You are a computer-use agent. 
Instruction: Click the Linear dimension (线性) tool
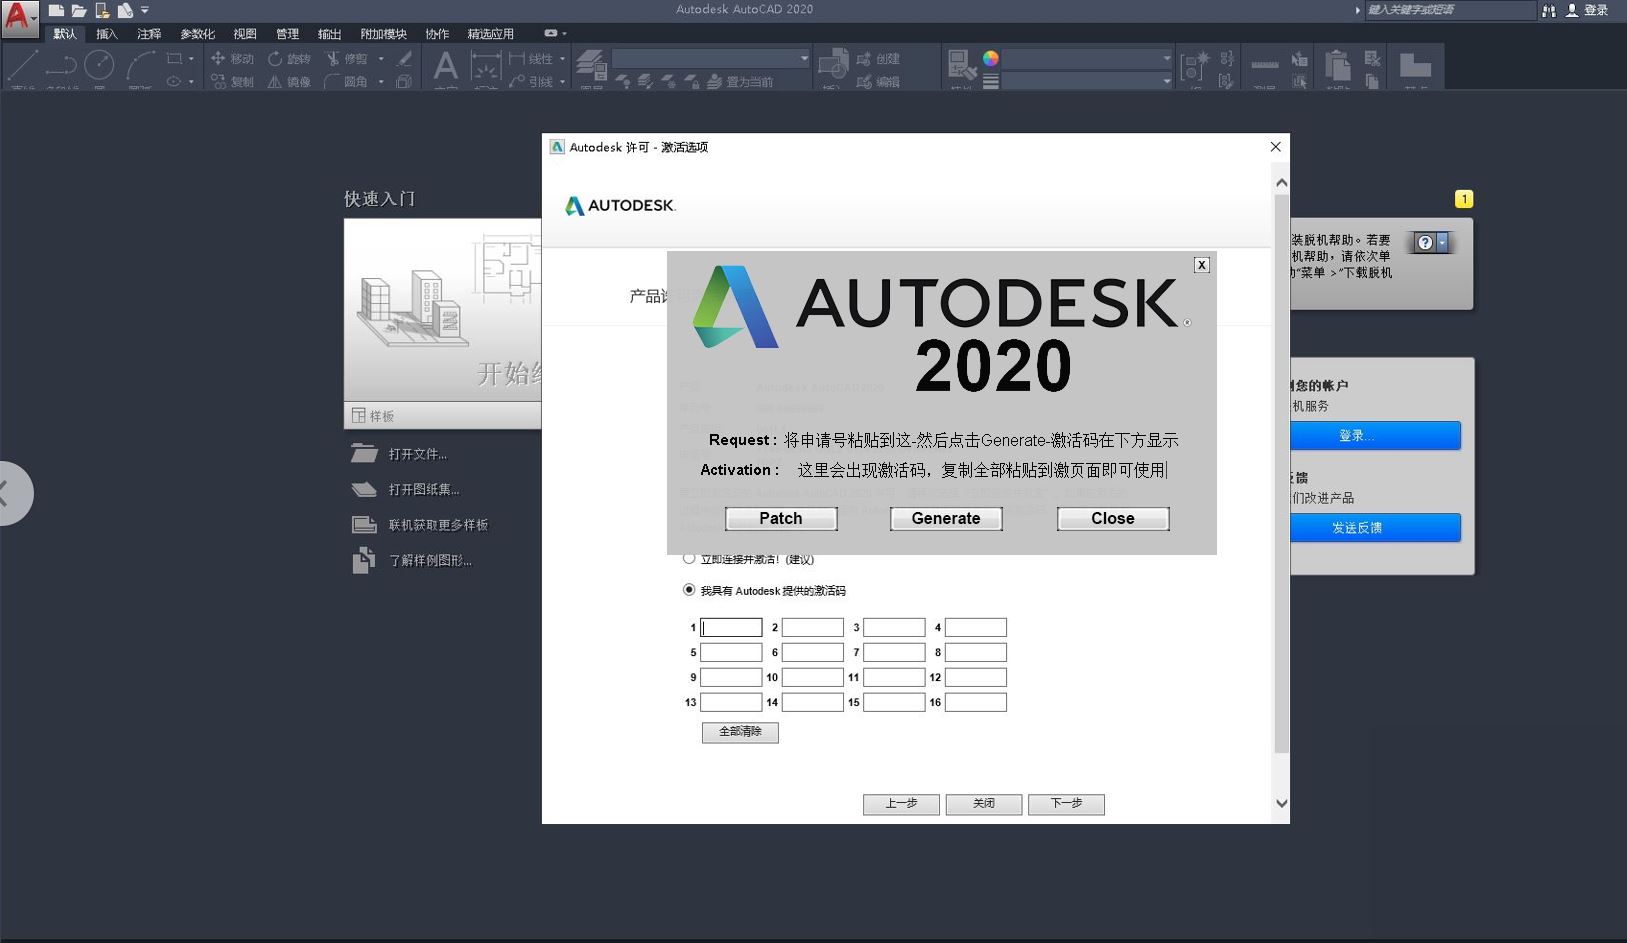531,59
